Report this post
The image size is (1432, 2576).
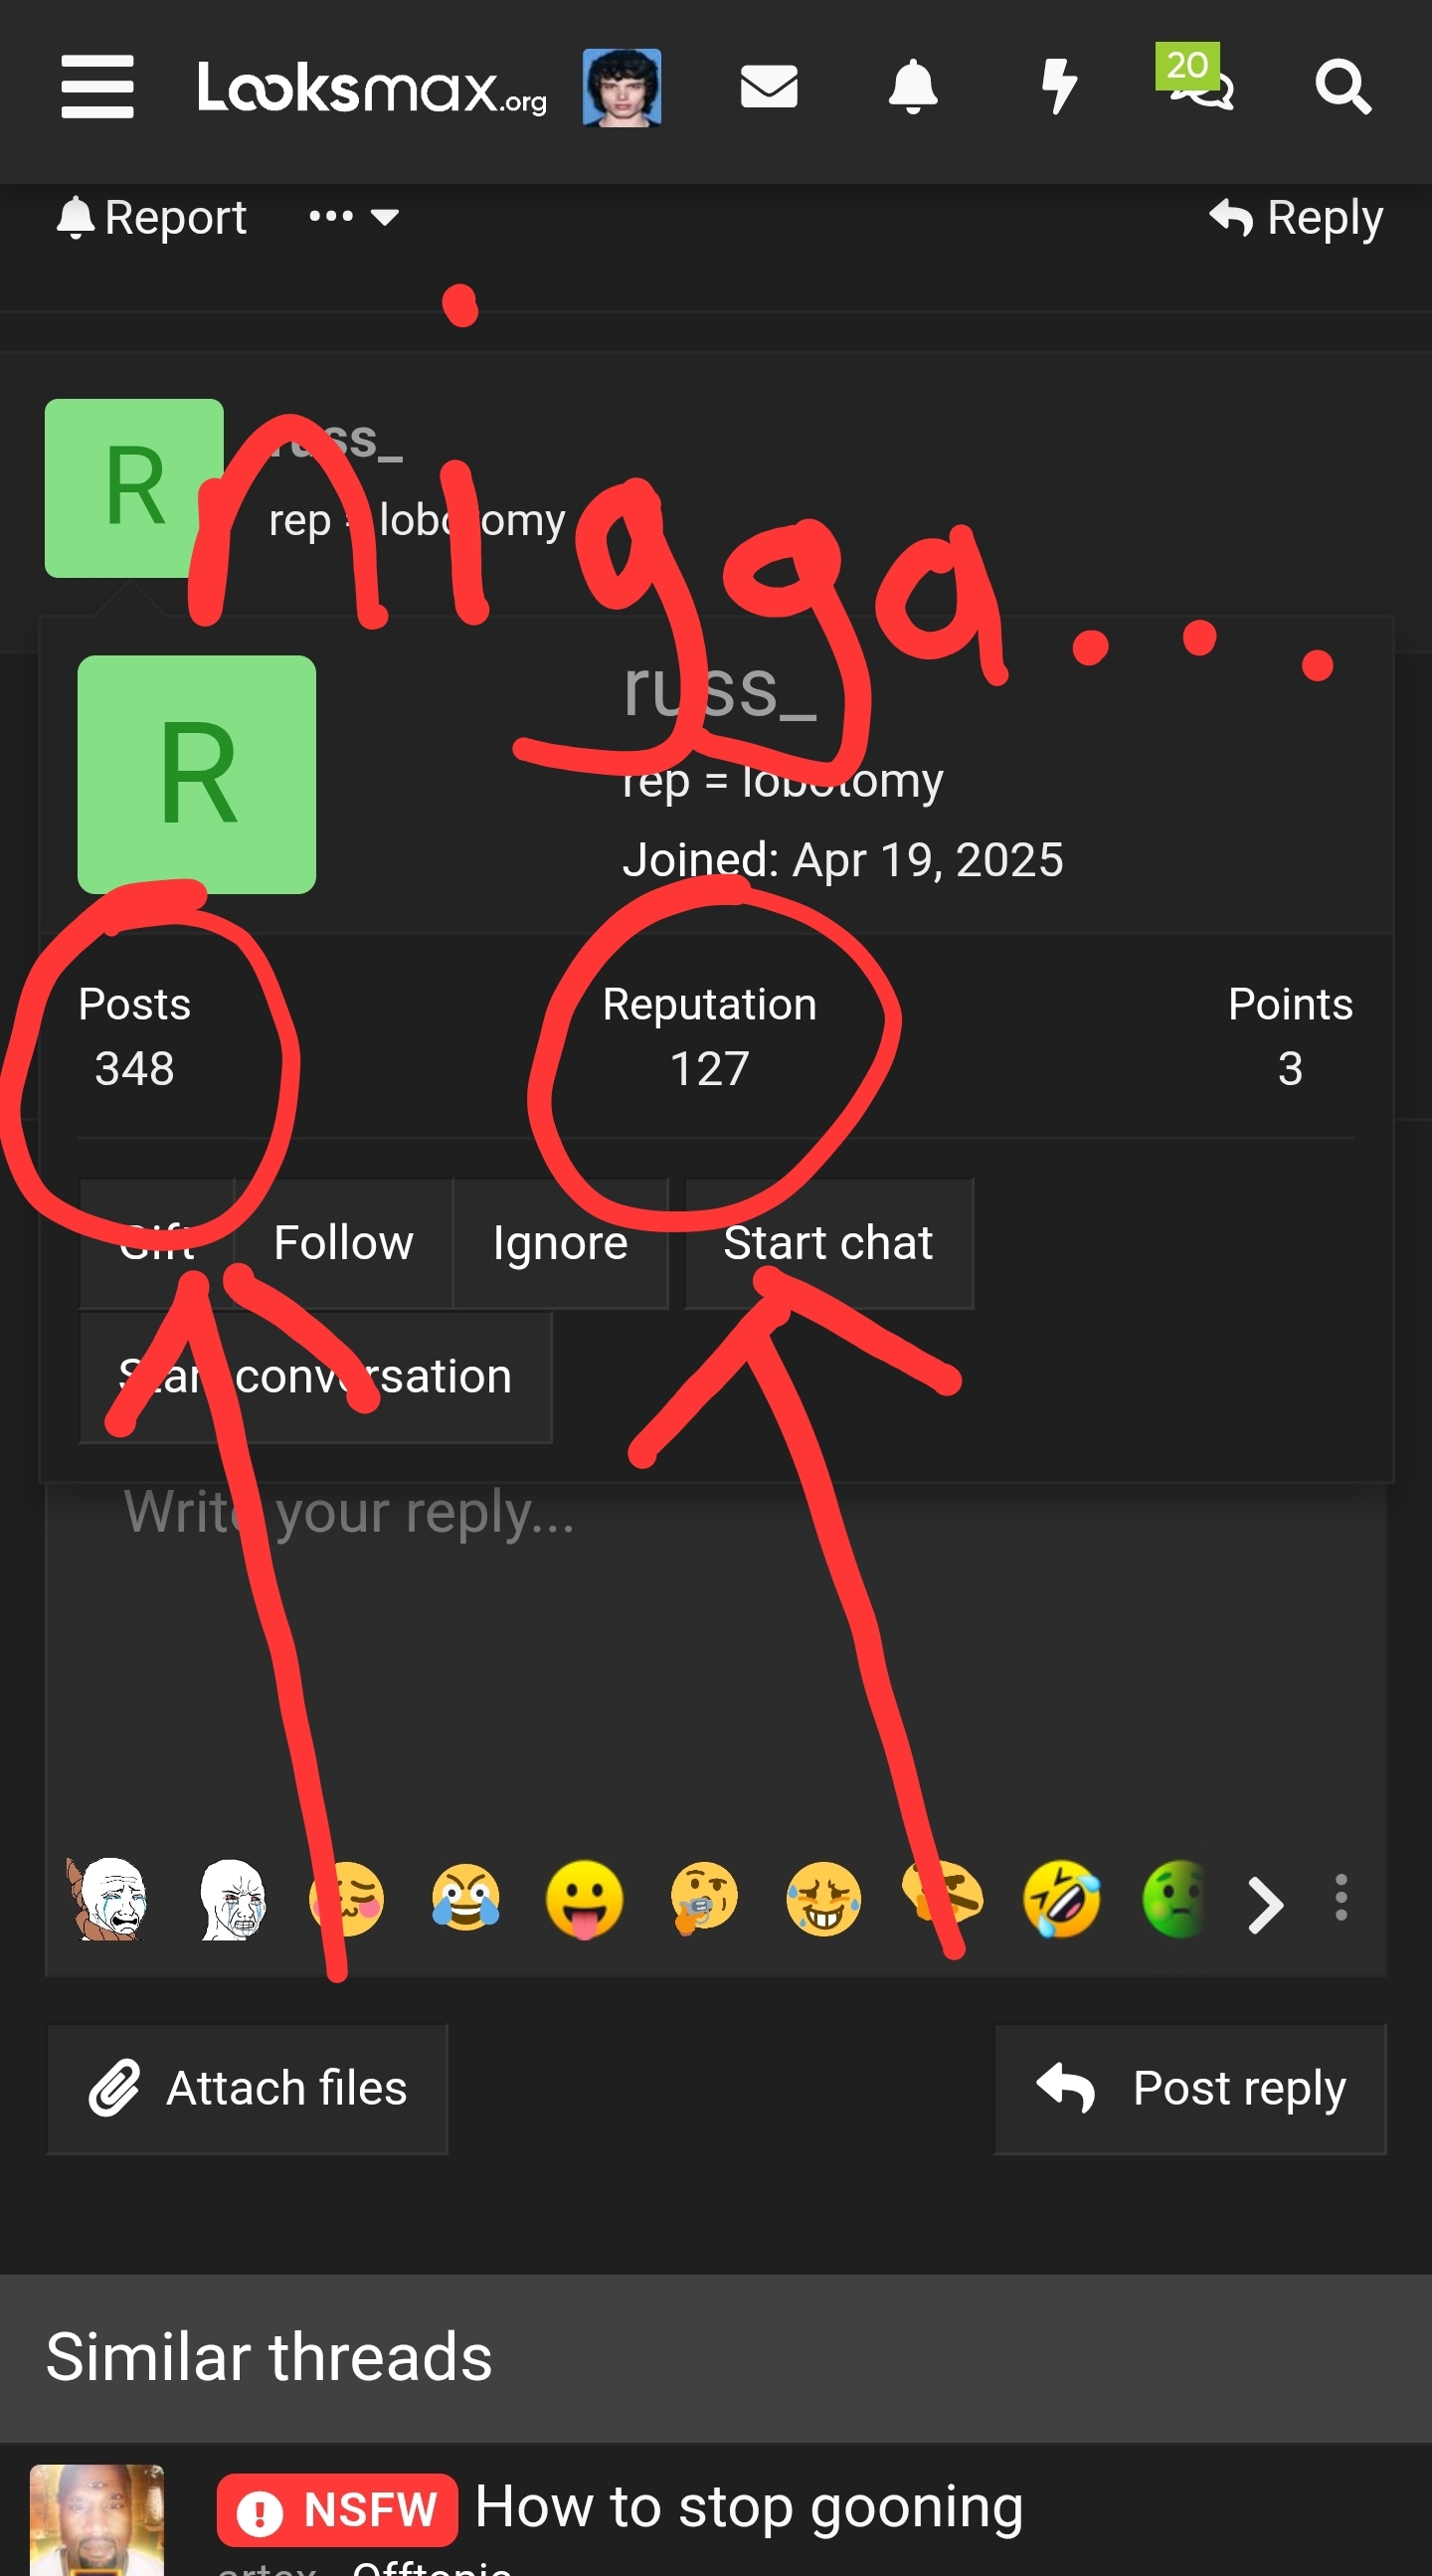click(x=151, y=217)
